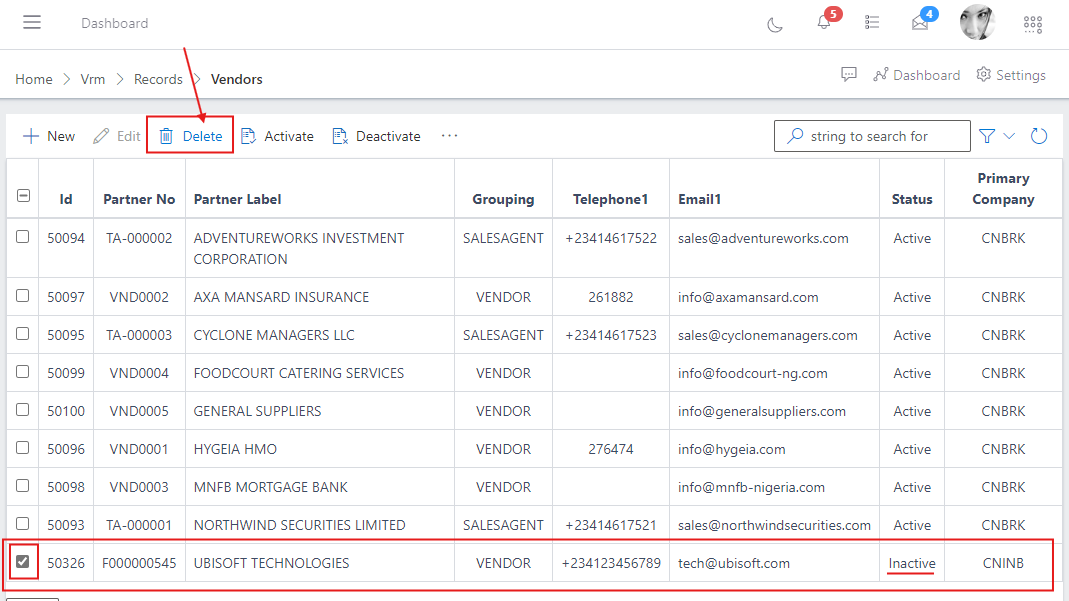
Task: Open Settings from the top right
Action: point(1011,74)
